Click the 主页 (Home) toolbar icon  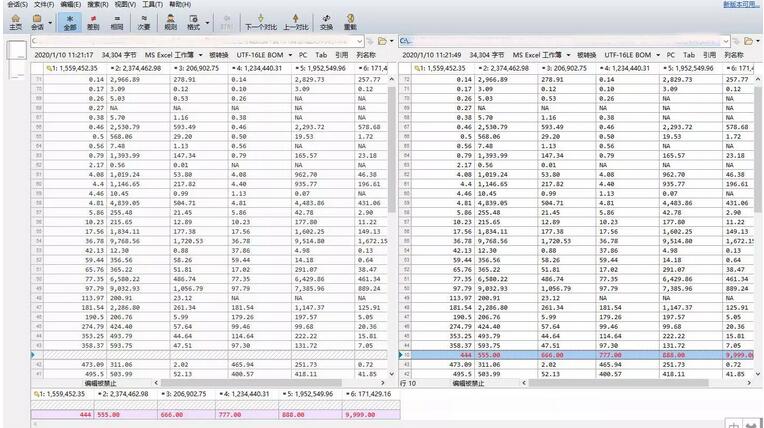click(x=14, y=21)
